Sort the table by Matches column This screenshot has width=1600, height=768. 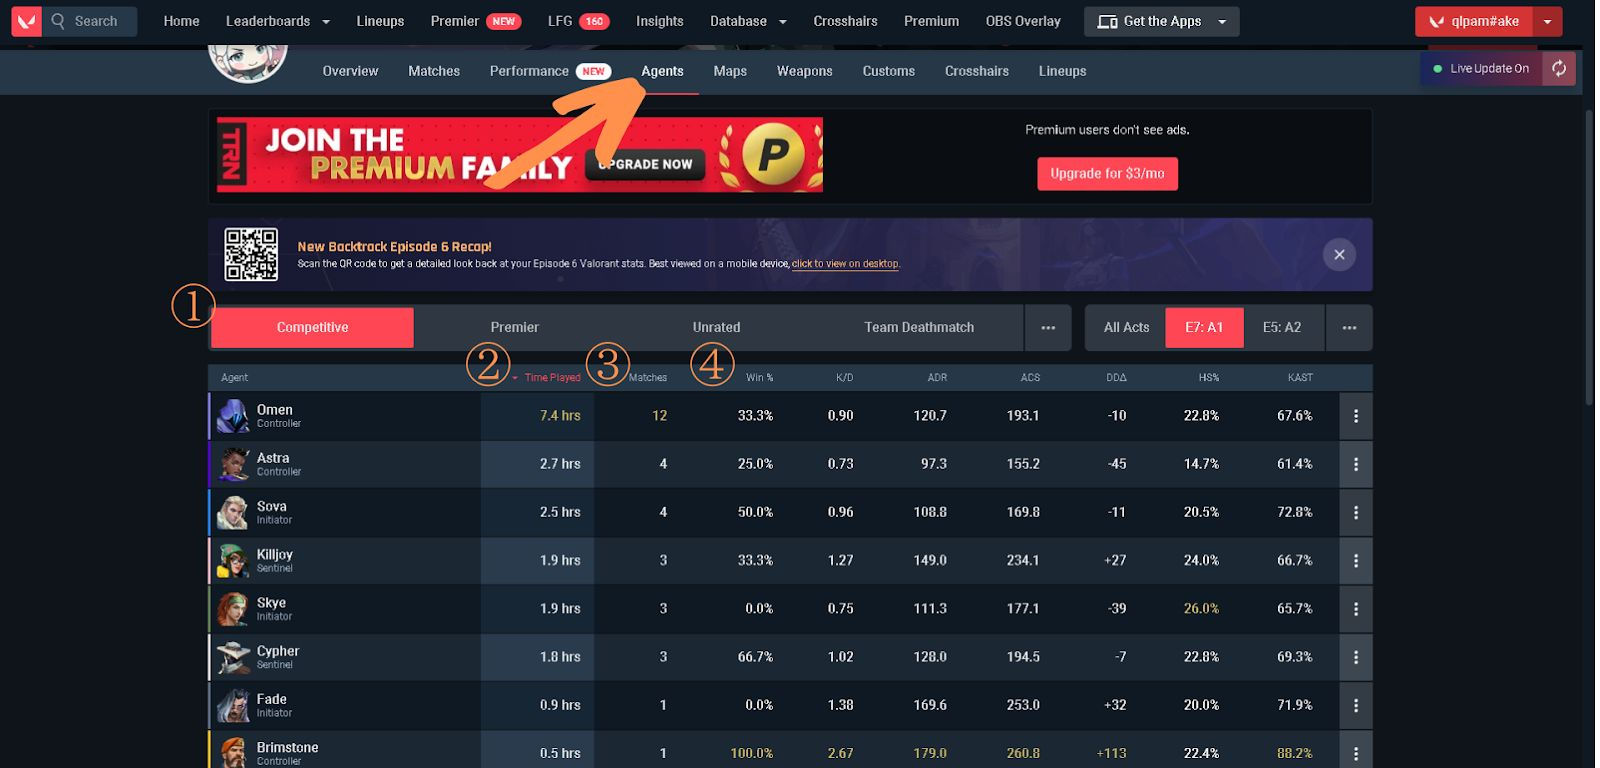648,378
